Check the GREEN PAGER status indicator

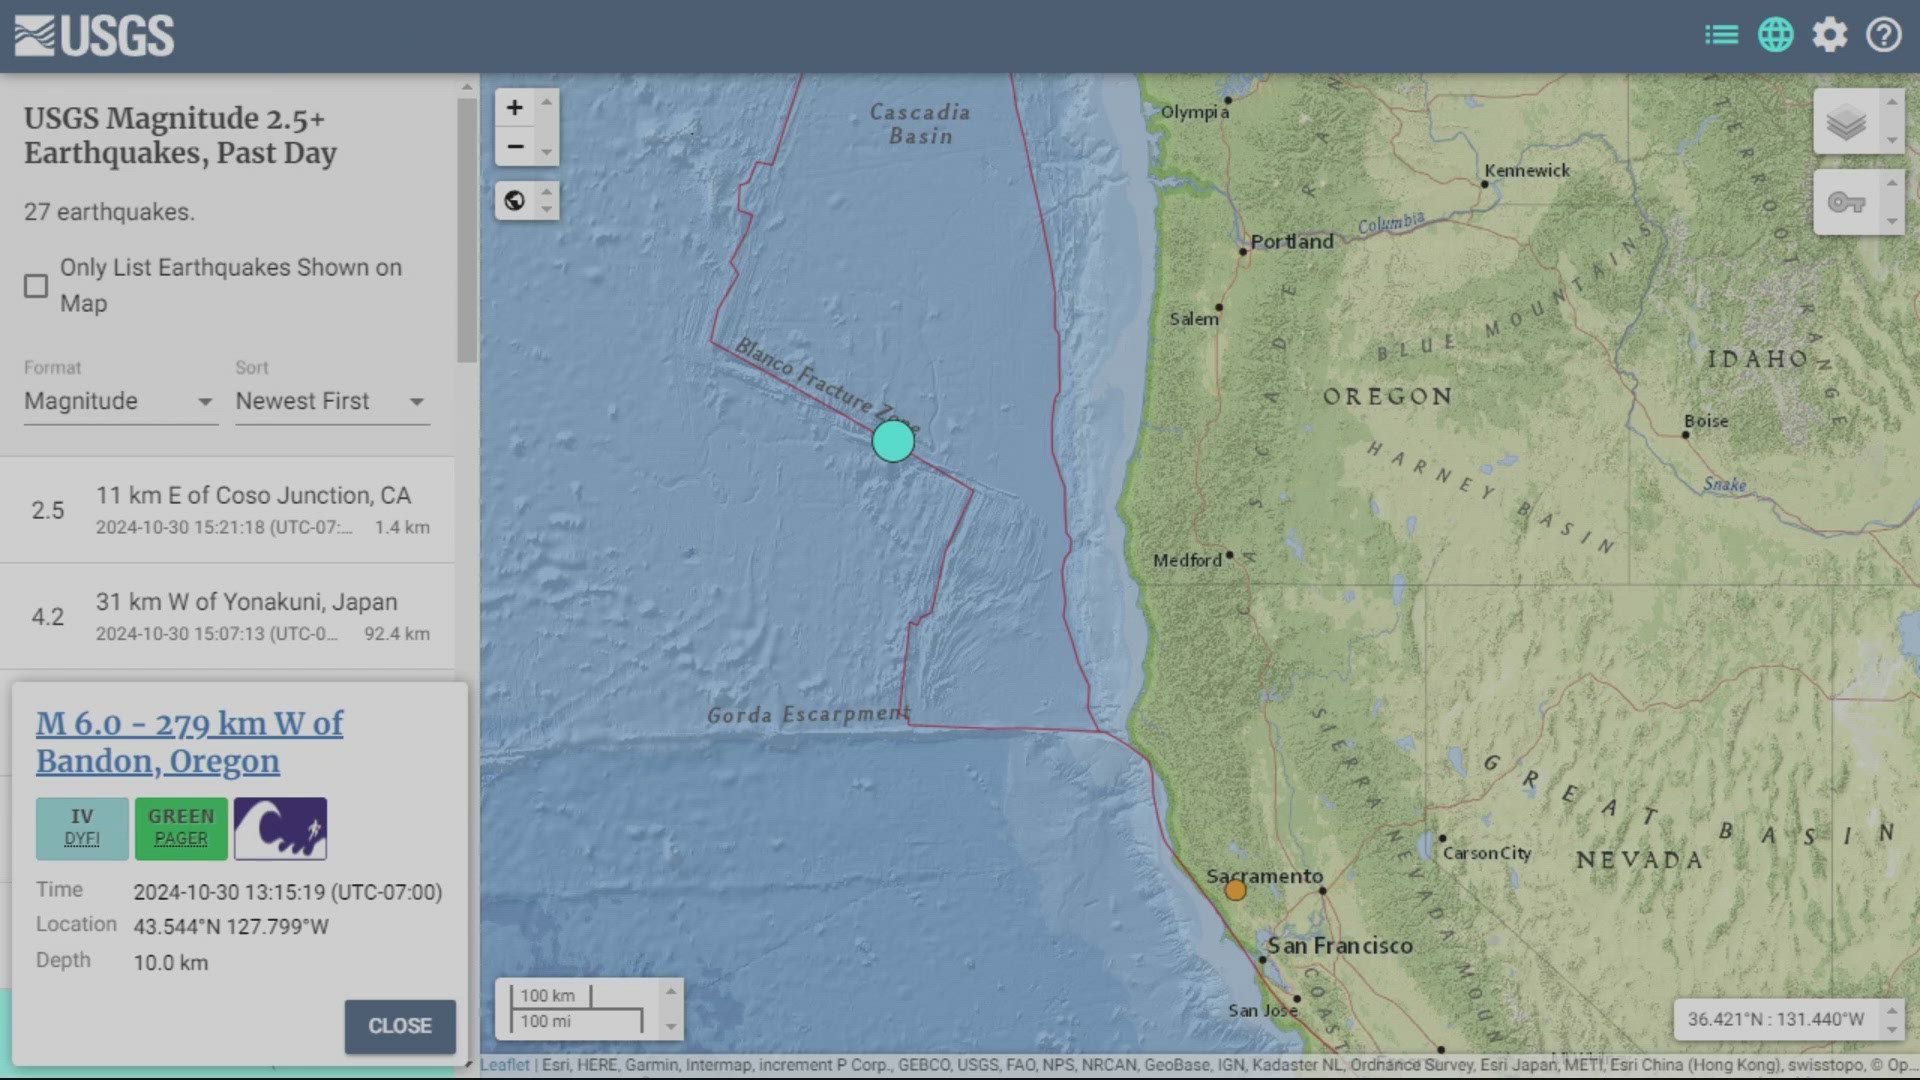[x=181, y=827]
